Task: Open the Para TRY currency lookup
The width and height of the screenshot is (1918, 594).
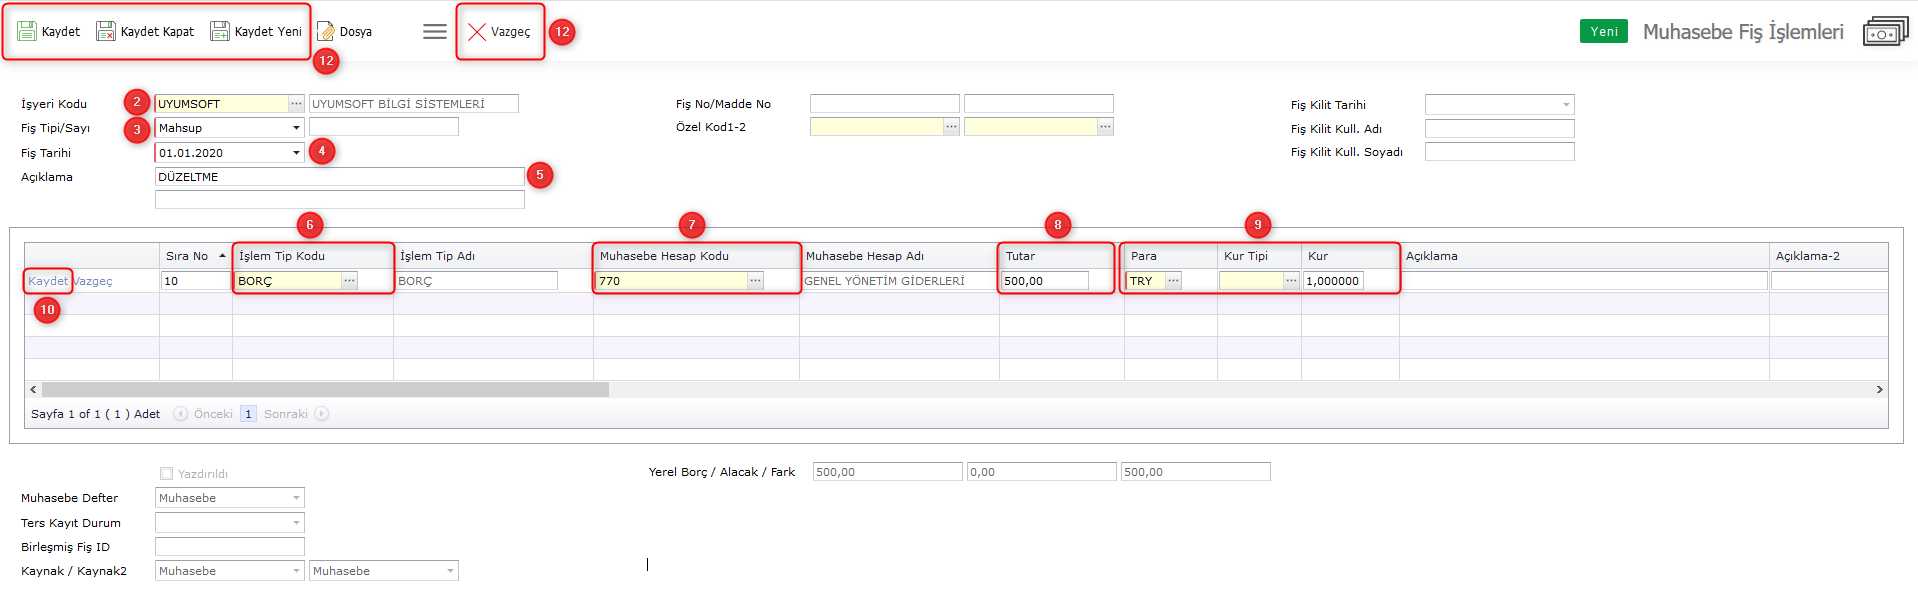Action: pyautogui.click(x=1173, y=281)
